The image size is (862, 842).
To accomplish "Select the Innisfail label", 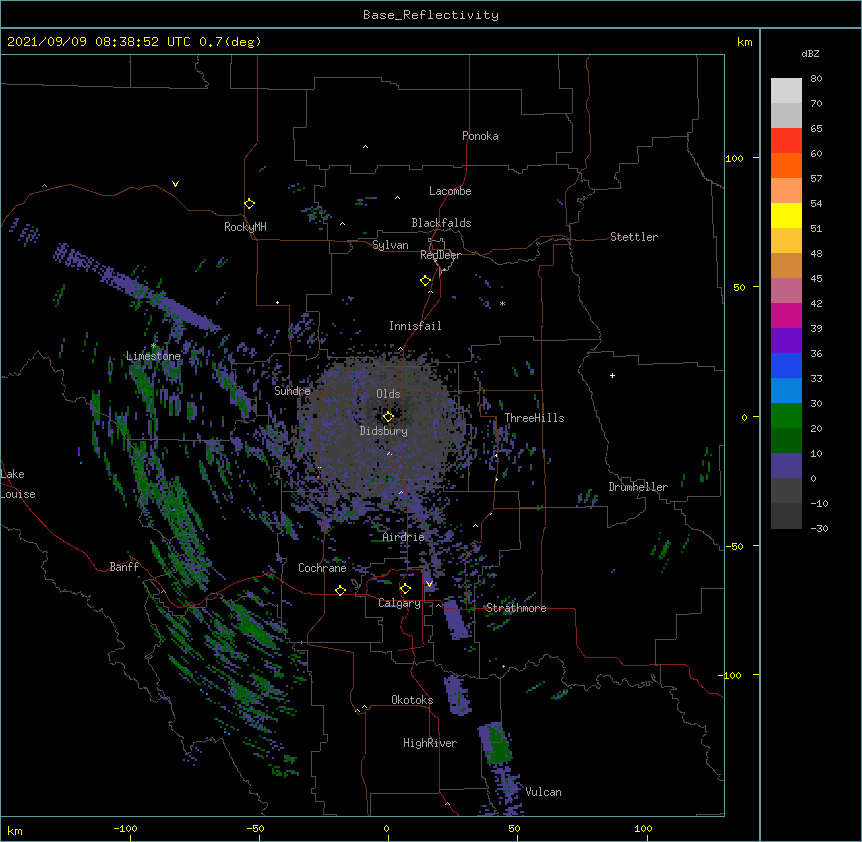I will pos(415,326).
